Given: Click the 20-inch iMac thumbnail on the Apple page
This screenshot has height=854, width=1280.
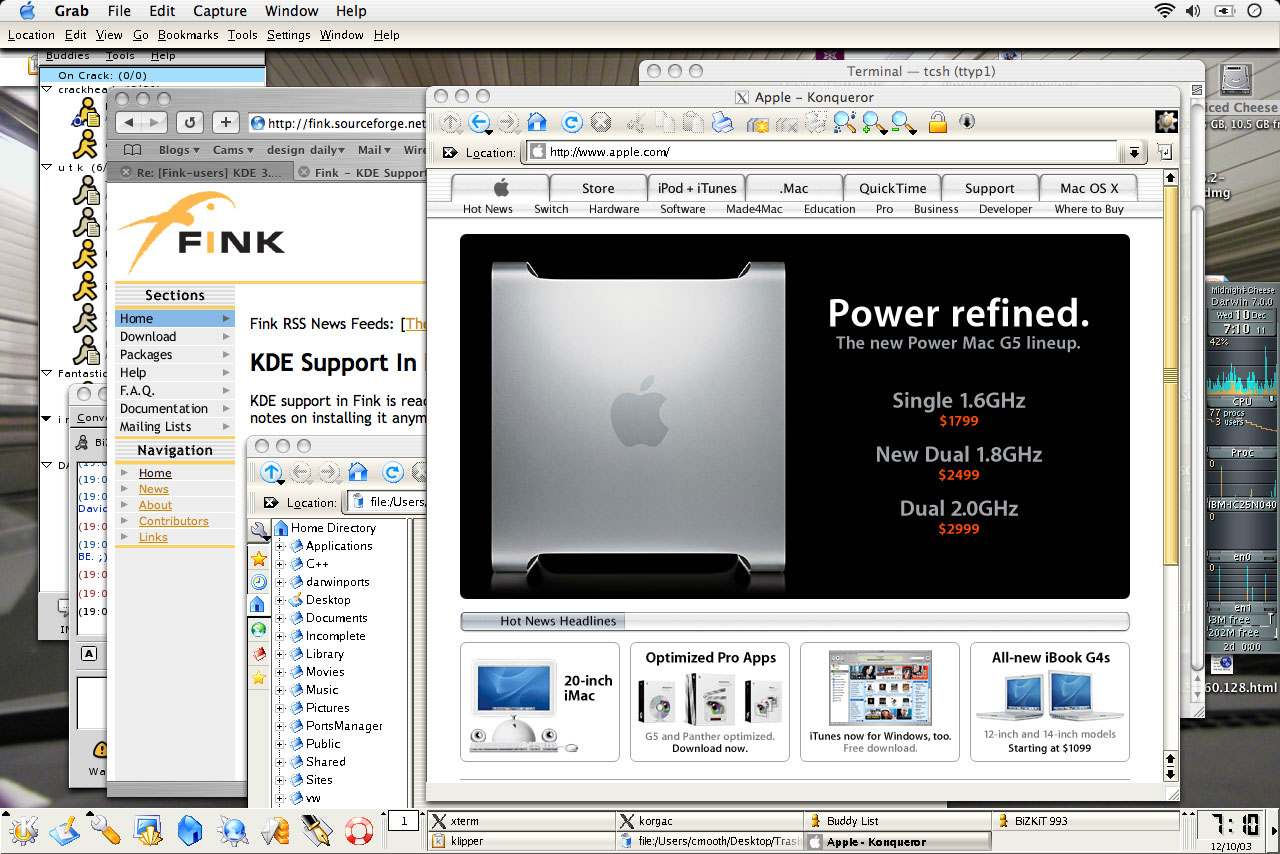Looking at the screenshot, I should click(x=540, y=702).
